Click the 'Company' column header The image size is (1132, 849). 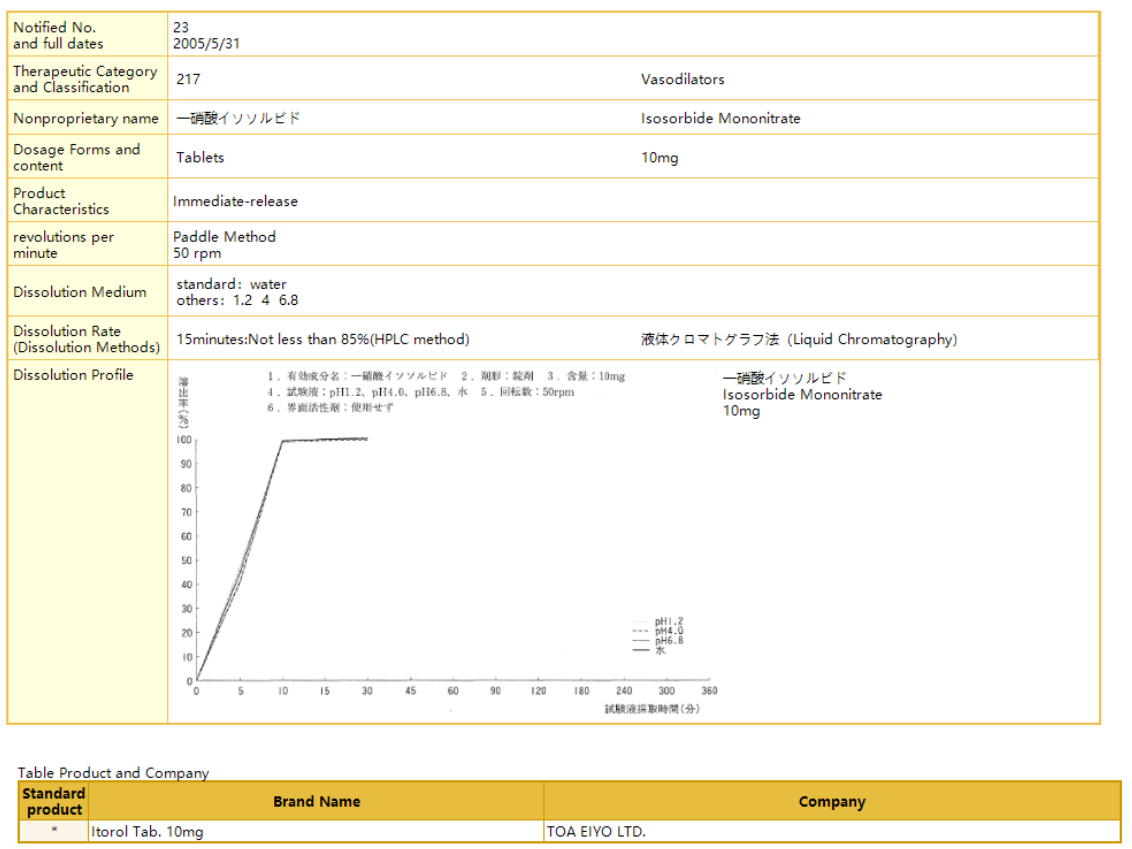point(831,802)
